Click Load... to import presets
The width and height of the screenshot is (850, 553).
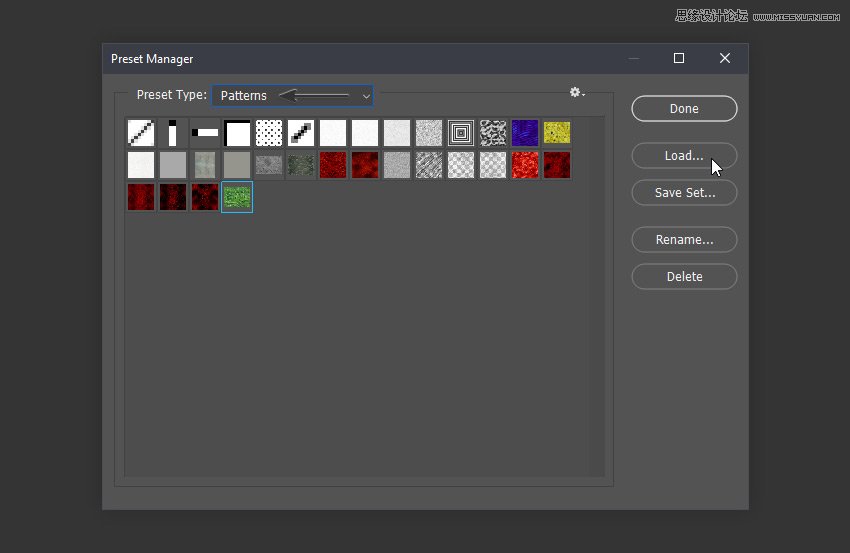[x=684, y=156]
